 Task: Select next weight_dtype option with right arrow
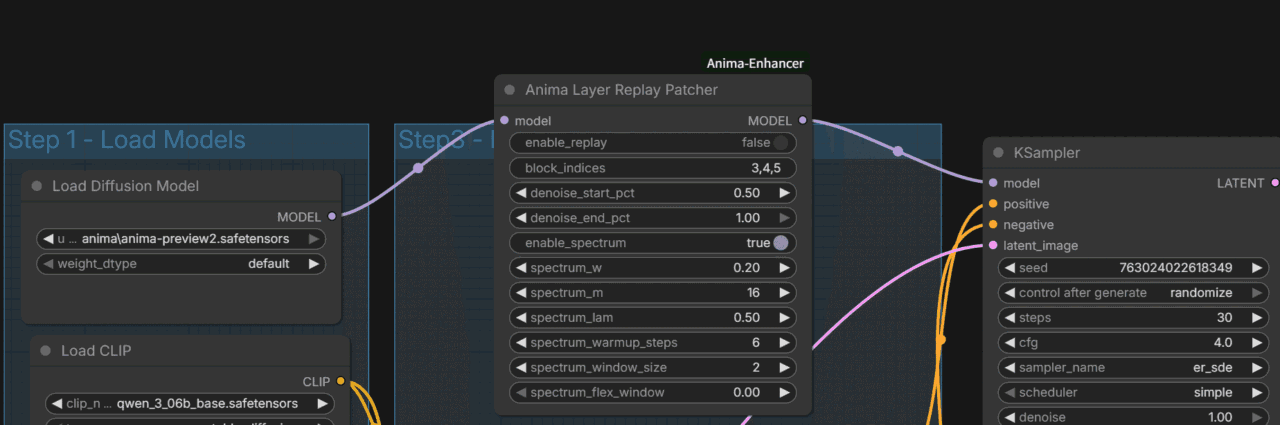click(x=313, y=264)
